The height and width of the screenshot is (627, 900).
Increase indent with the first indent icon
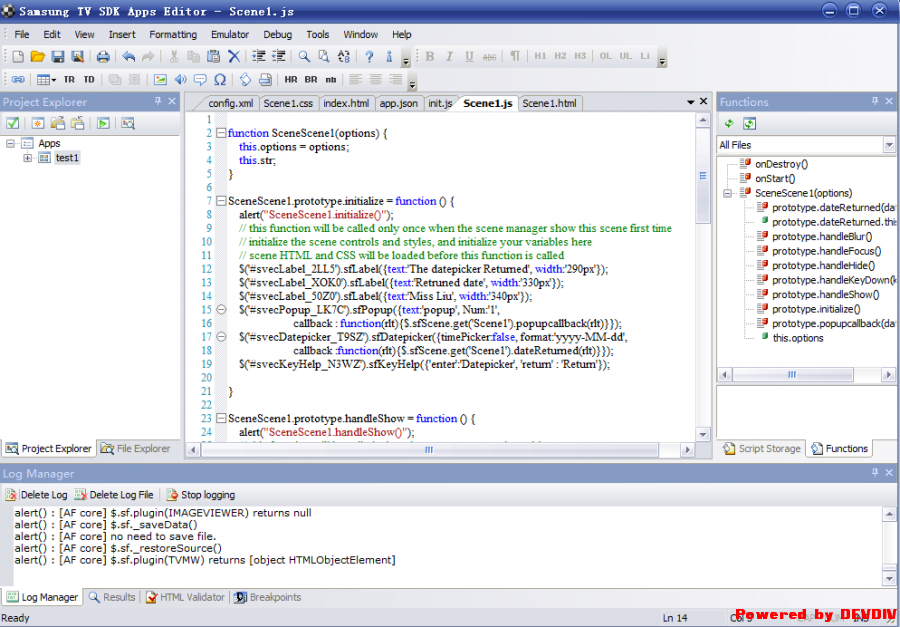coord(259,56)
